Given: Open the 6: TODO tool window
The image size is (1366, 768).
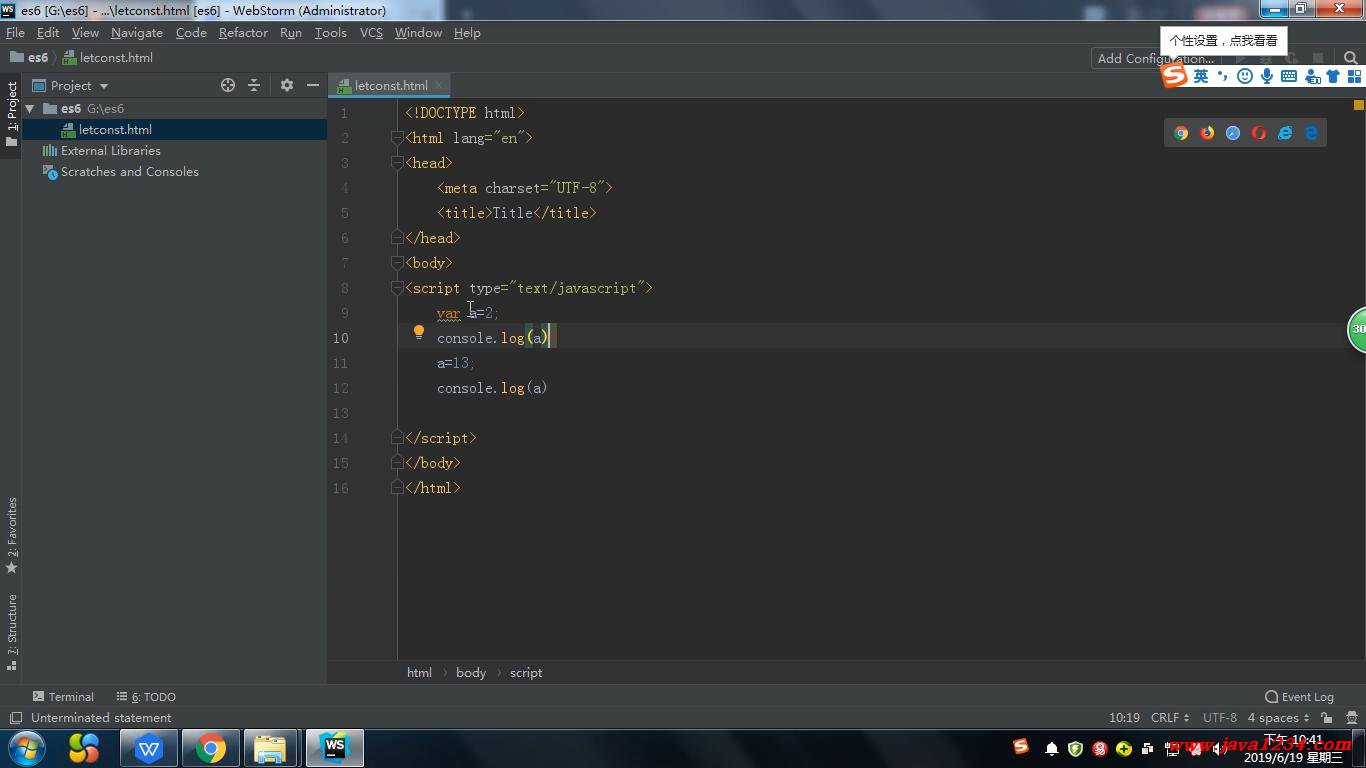Looking at the screenshot, I should point(146,697).
